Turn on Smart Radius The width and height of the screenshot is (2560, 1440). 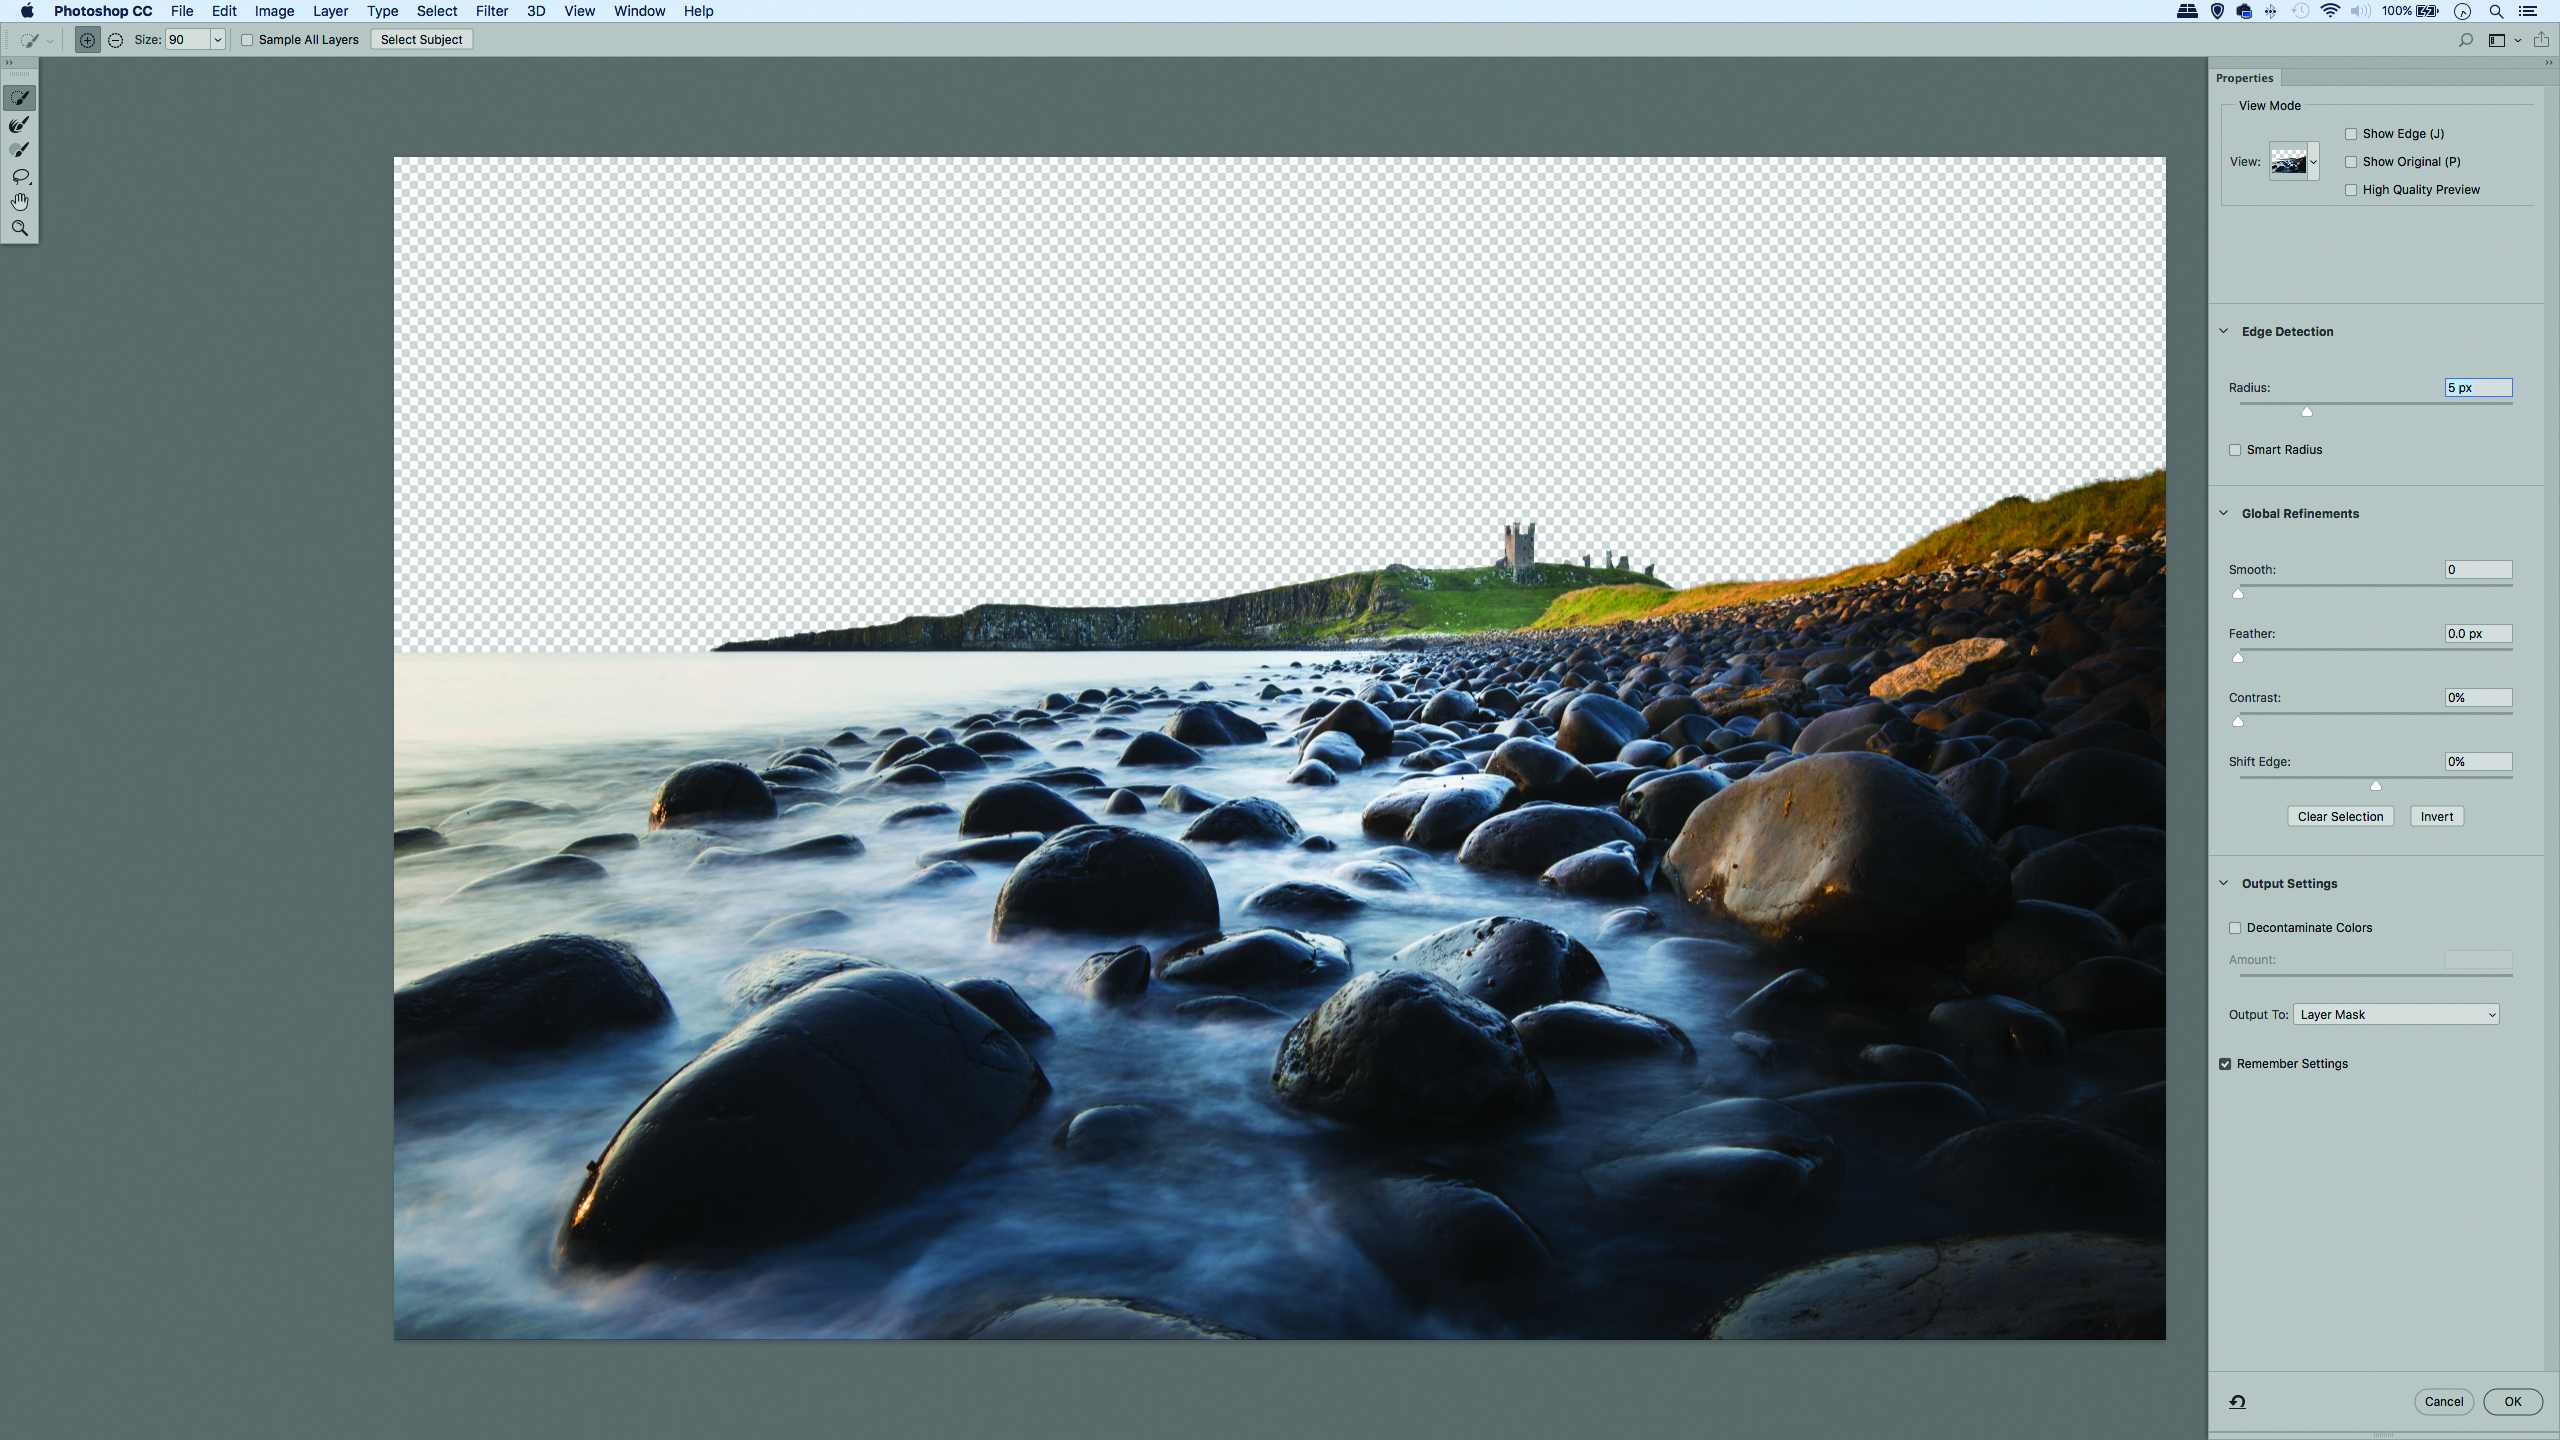2235,450
